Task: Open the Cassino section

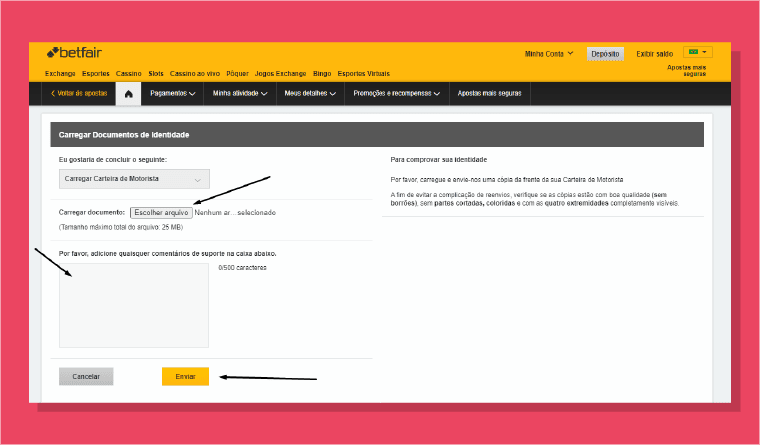Action: coord(128,74)
